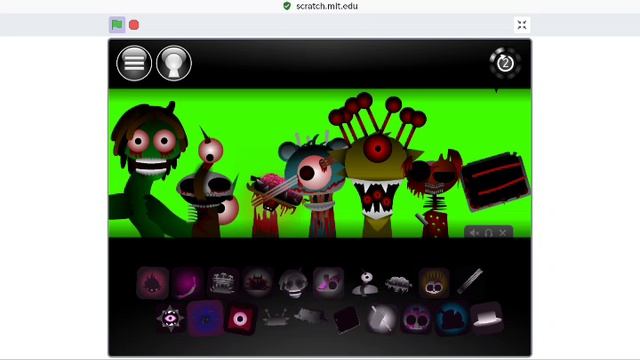
Task: Select the magenta crescent moon icon
Action: coord(187,283)
